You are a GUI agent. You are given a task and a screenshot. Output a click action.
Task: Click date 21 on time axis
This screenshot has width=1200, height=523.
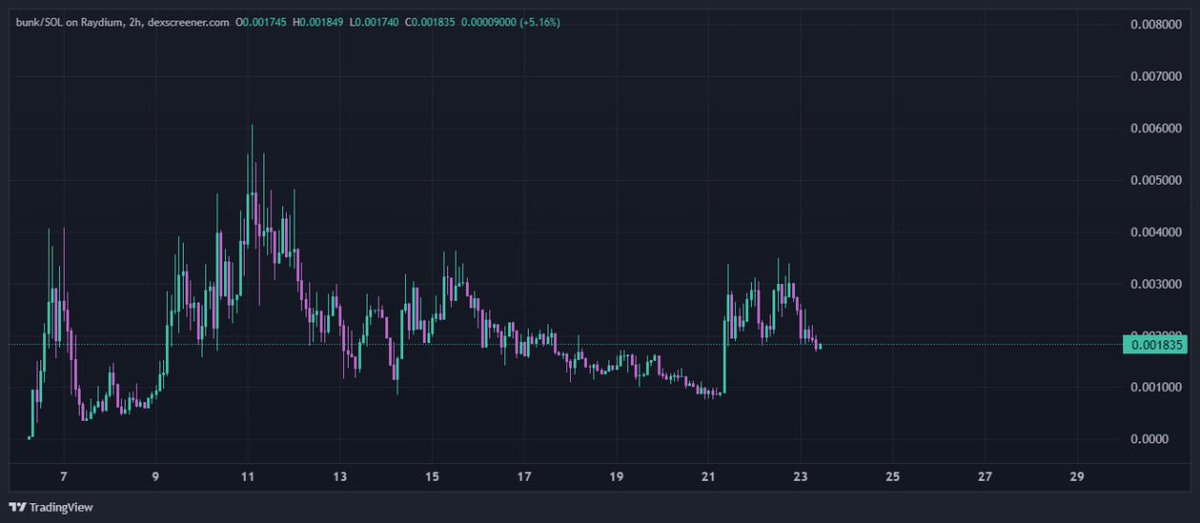[708, 476]
